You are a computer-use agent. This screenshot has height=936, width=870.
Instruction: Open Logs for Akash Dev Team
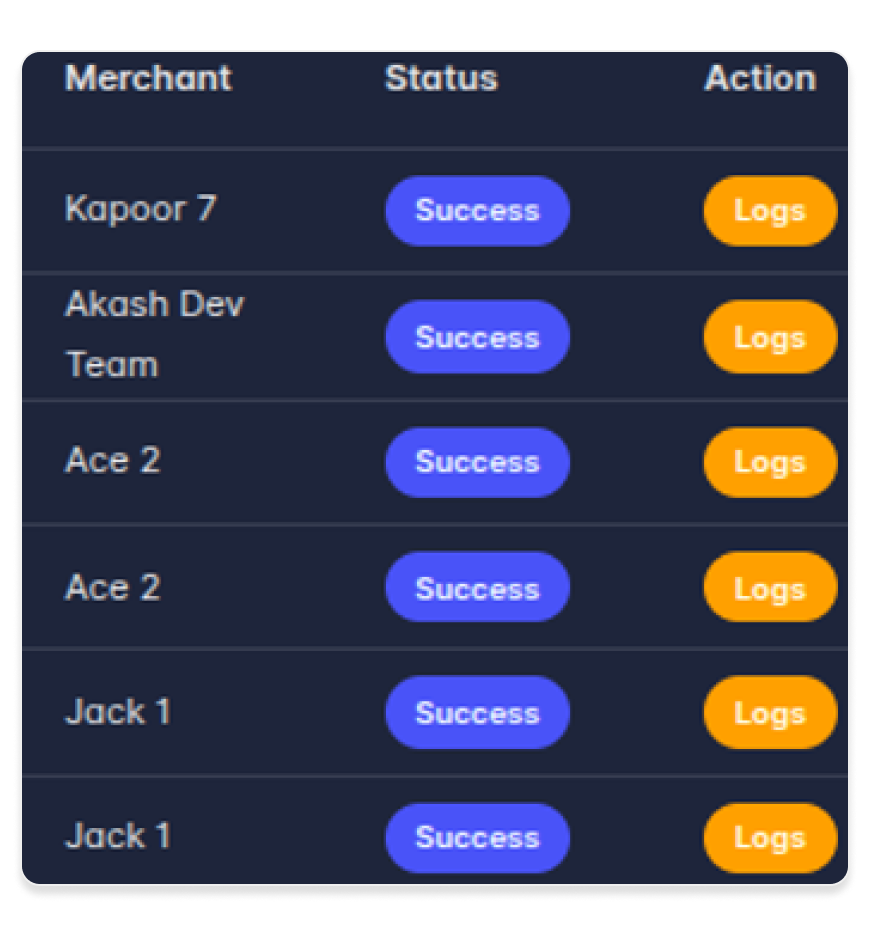(x=769, y=337)
